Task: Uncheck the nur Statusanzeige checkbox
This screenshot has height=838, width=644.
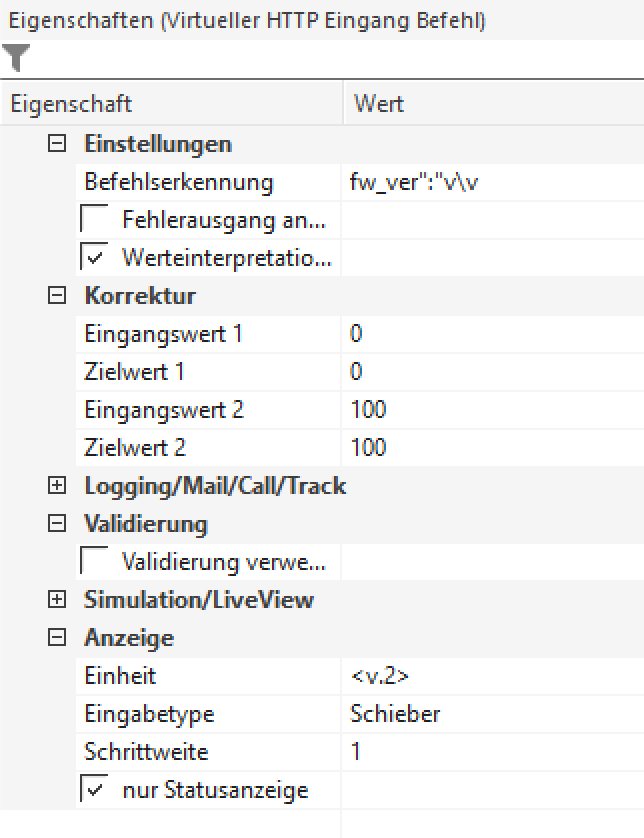Action: (x=95, y=790)
